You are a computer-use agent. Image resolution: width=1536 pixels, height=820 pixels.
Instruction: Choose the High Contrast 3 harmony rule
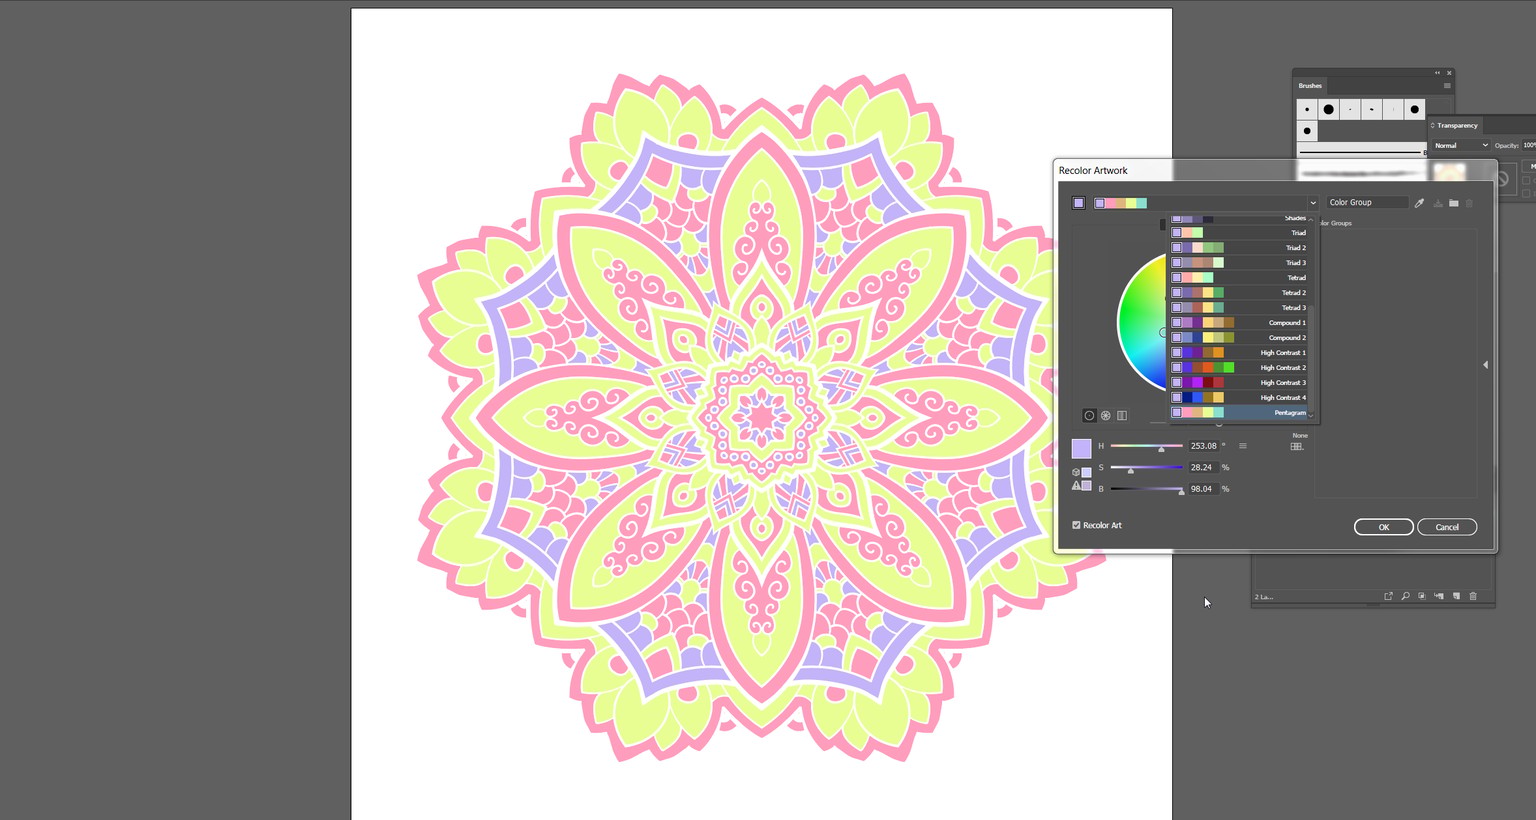[x=1240, y=383]
